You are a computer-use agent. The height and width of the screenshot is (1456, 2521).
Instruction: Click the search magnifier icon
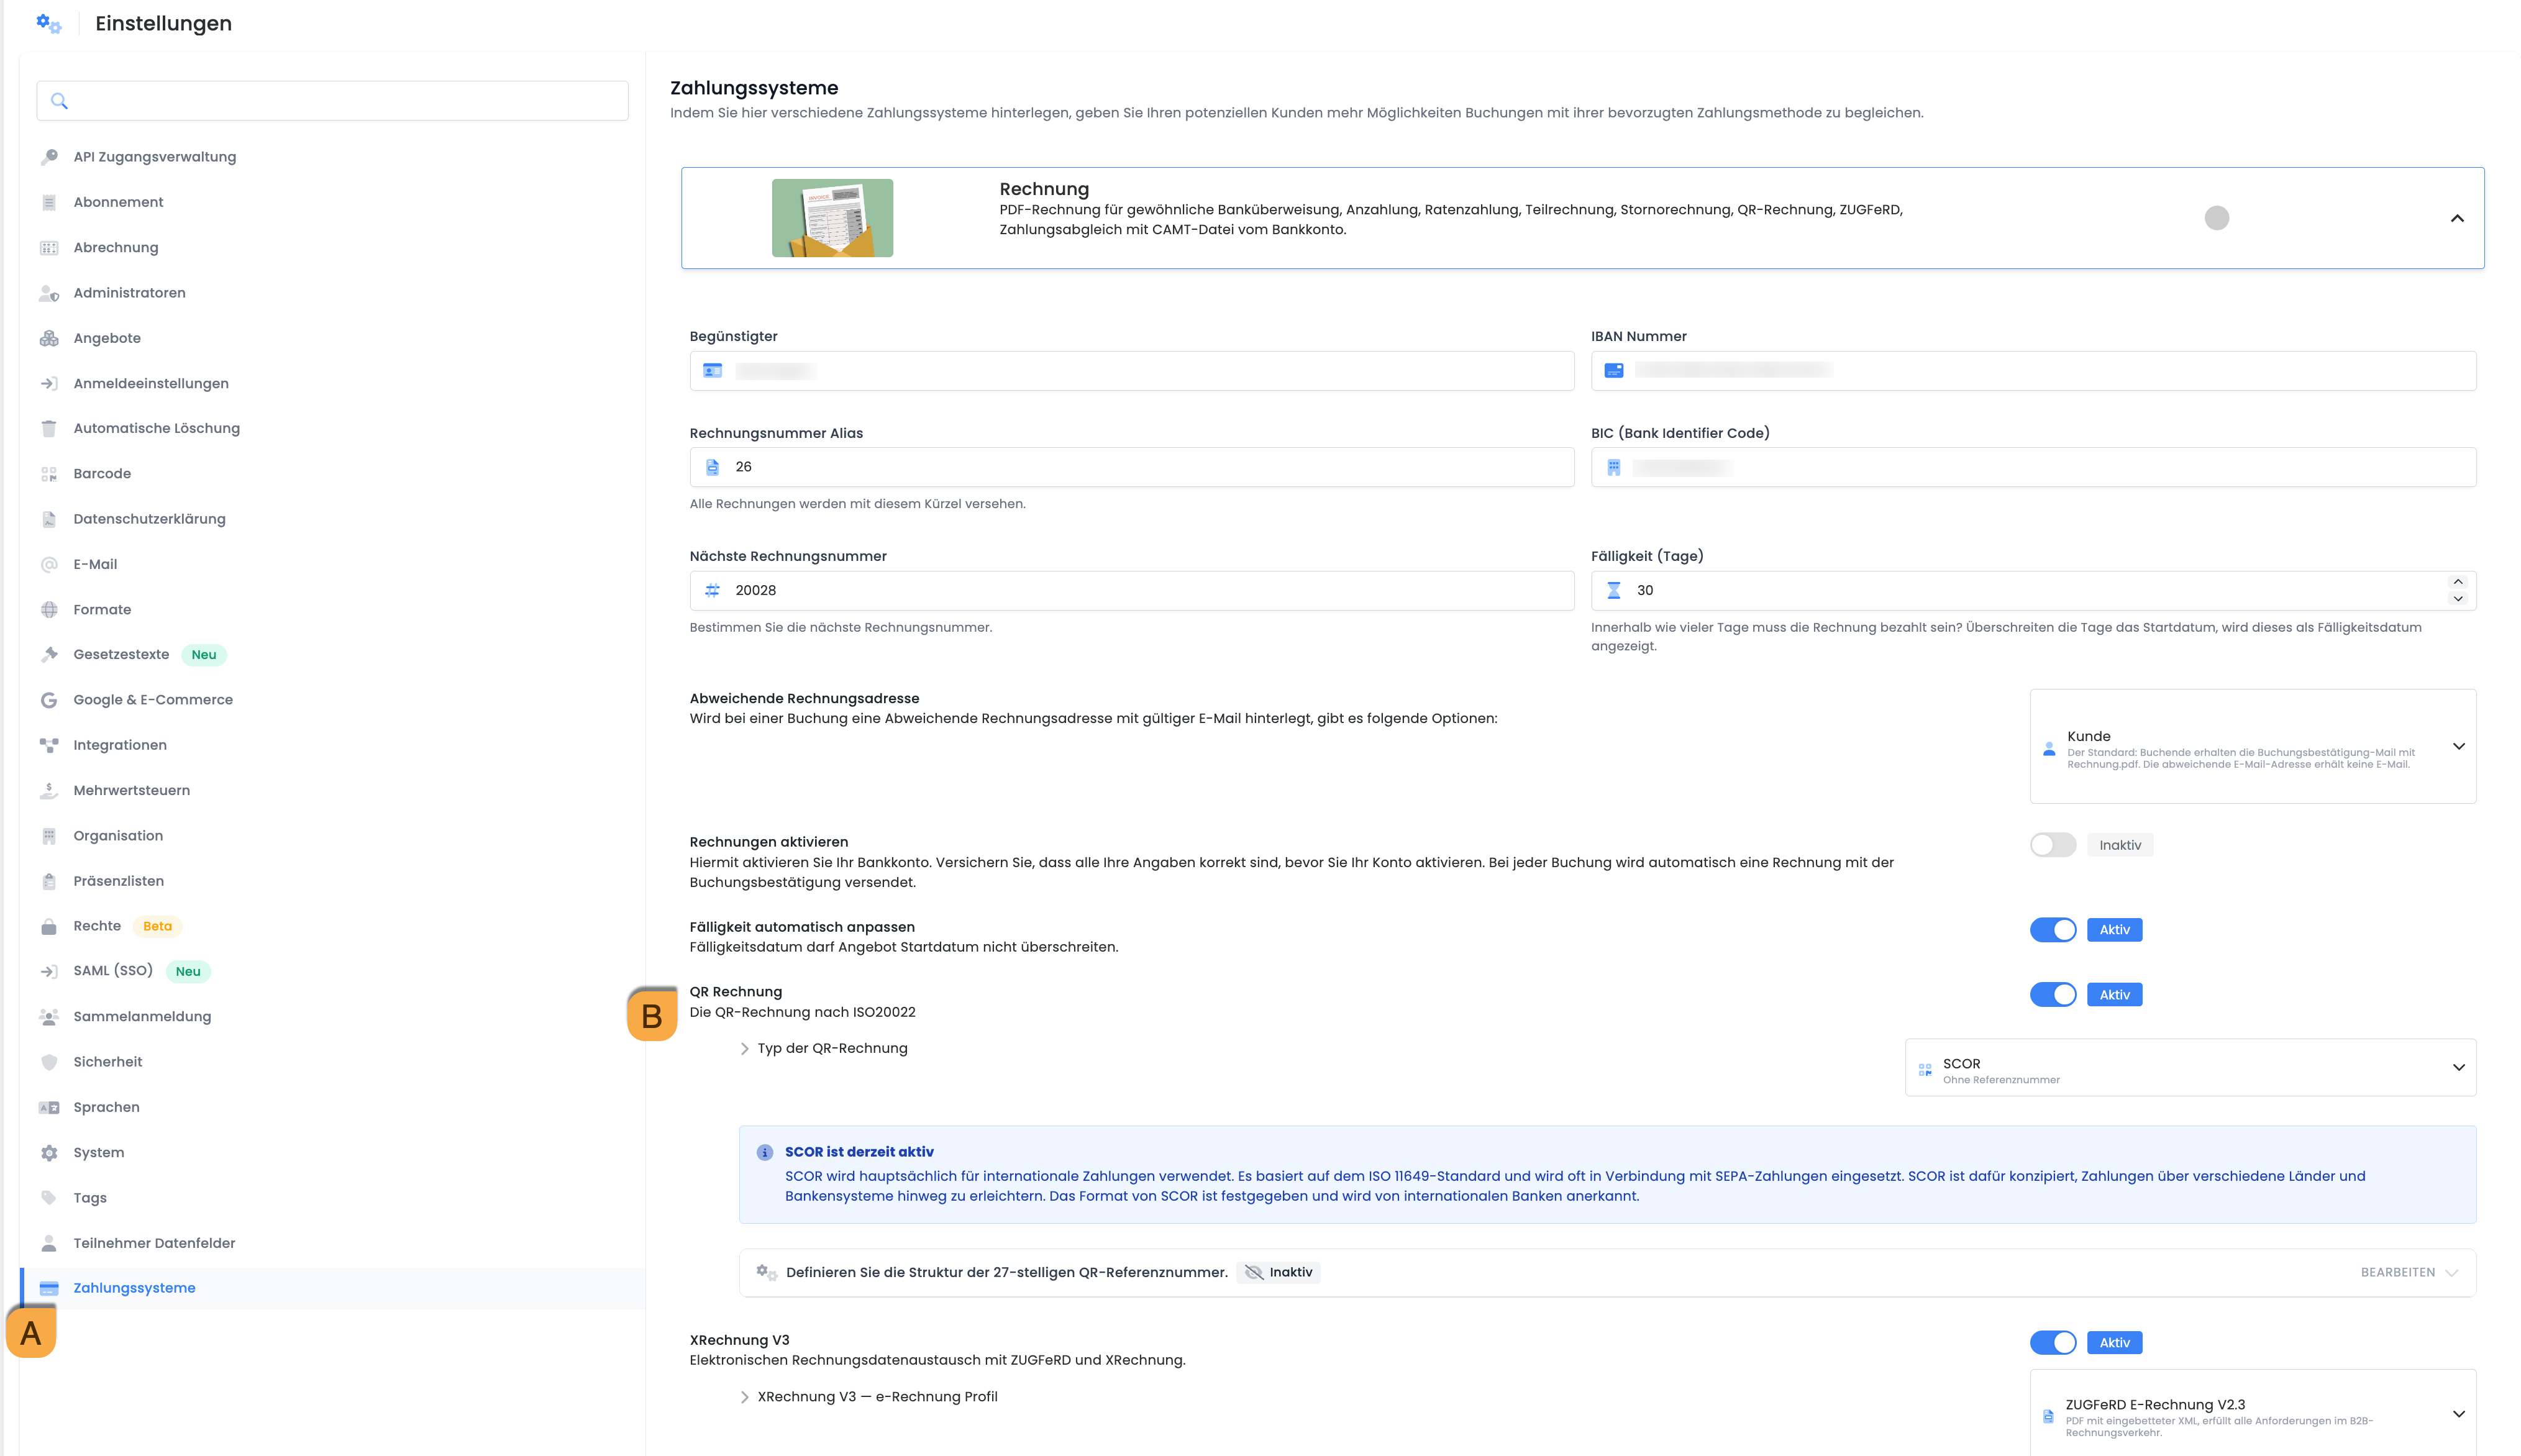[x=59, y=101]
